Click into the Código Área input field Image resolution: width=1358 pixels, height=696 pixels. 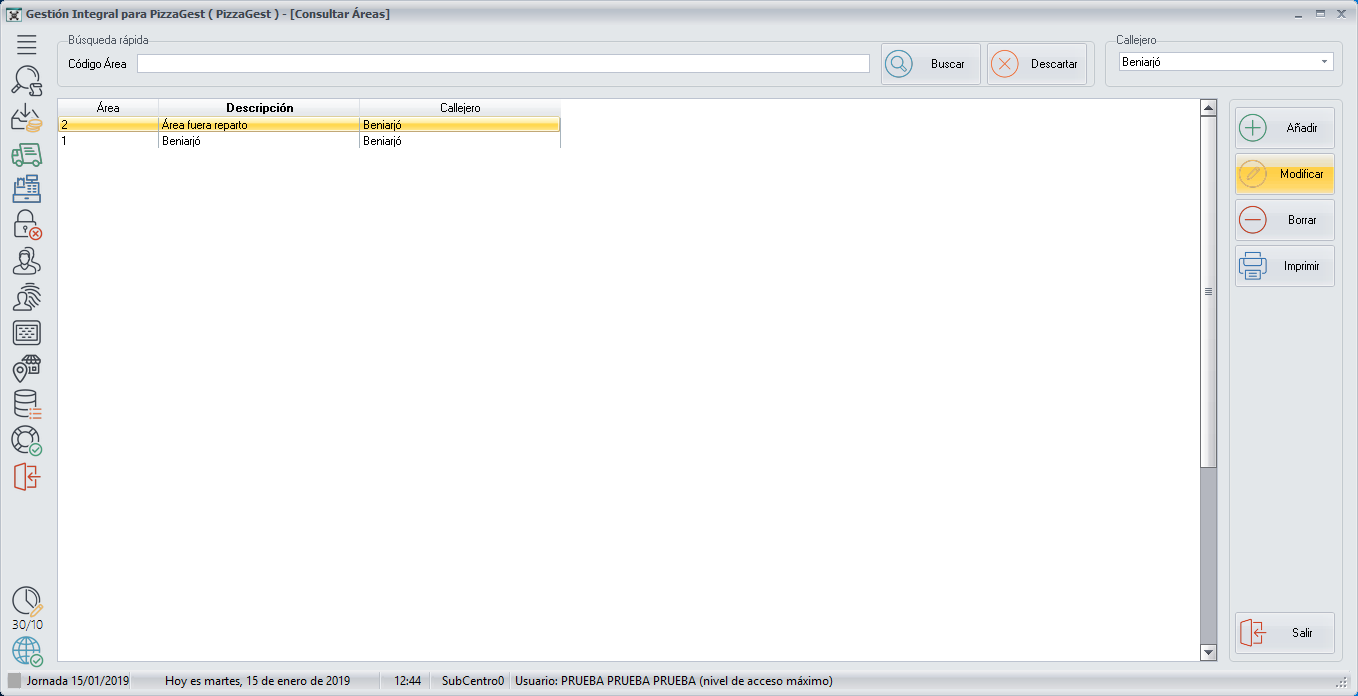click(503, 64)
